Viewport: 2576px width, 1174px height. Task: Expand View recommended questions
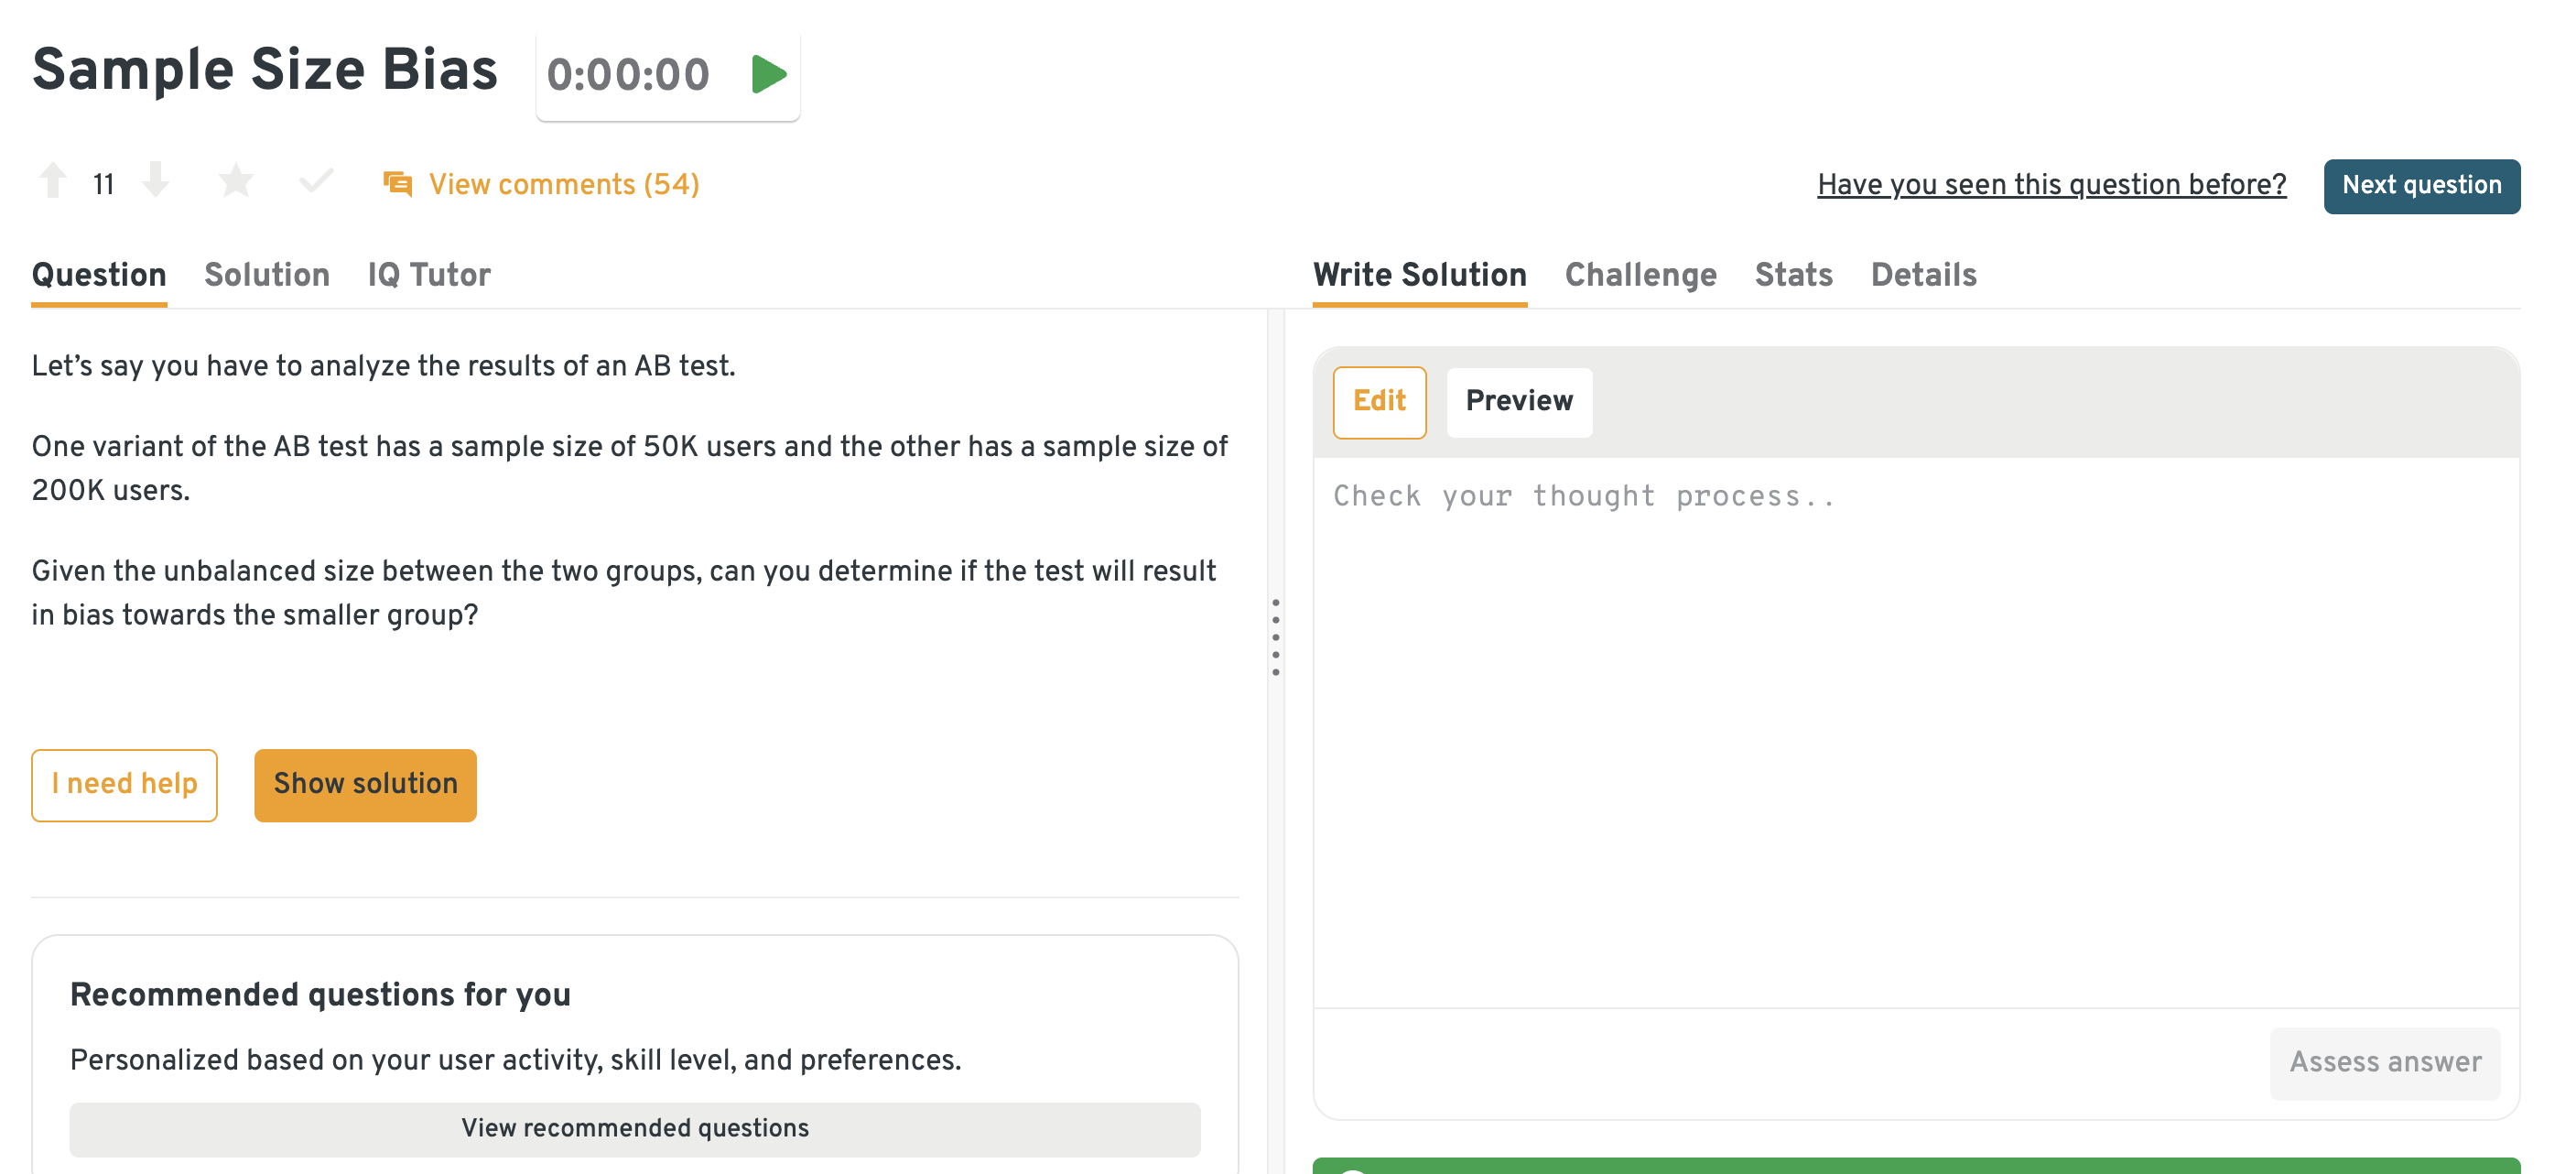point(634,1128)
